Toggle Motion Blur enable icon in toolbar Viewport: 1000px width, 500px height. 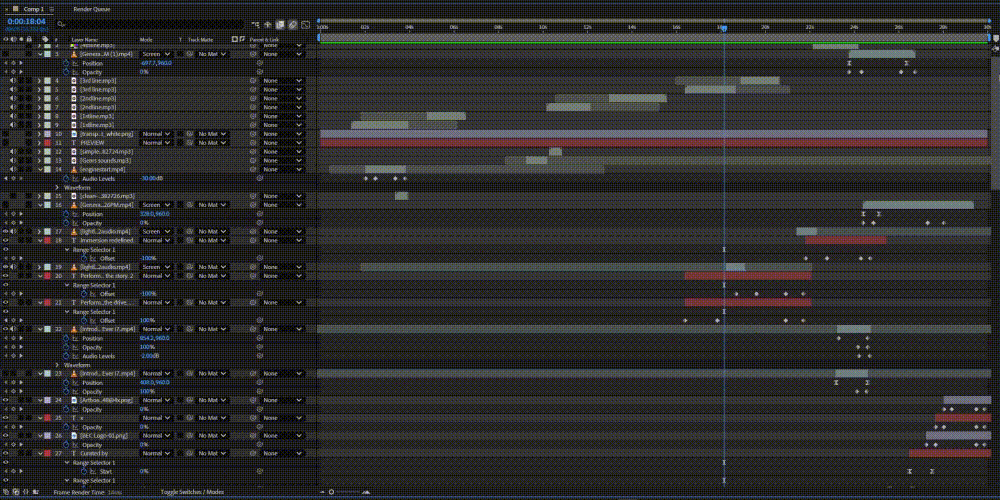292,24
